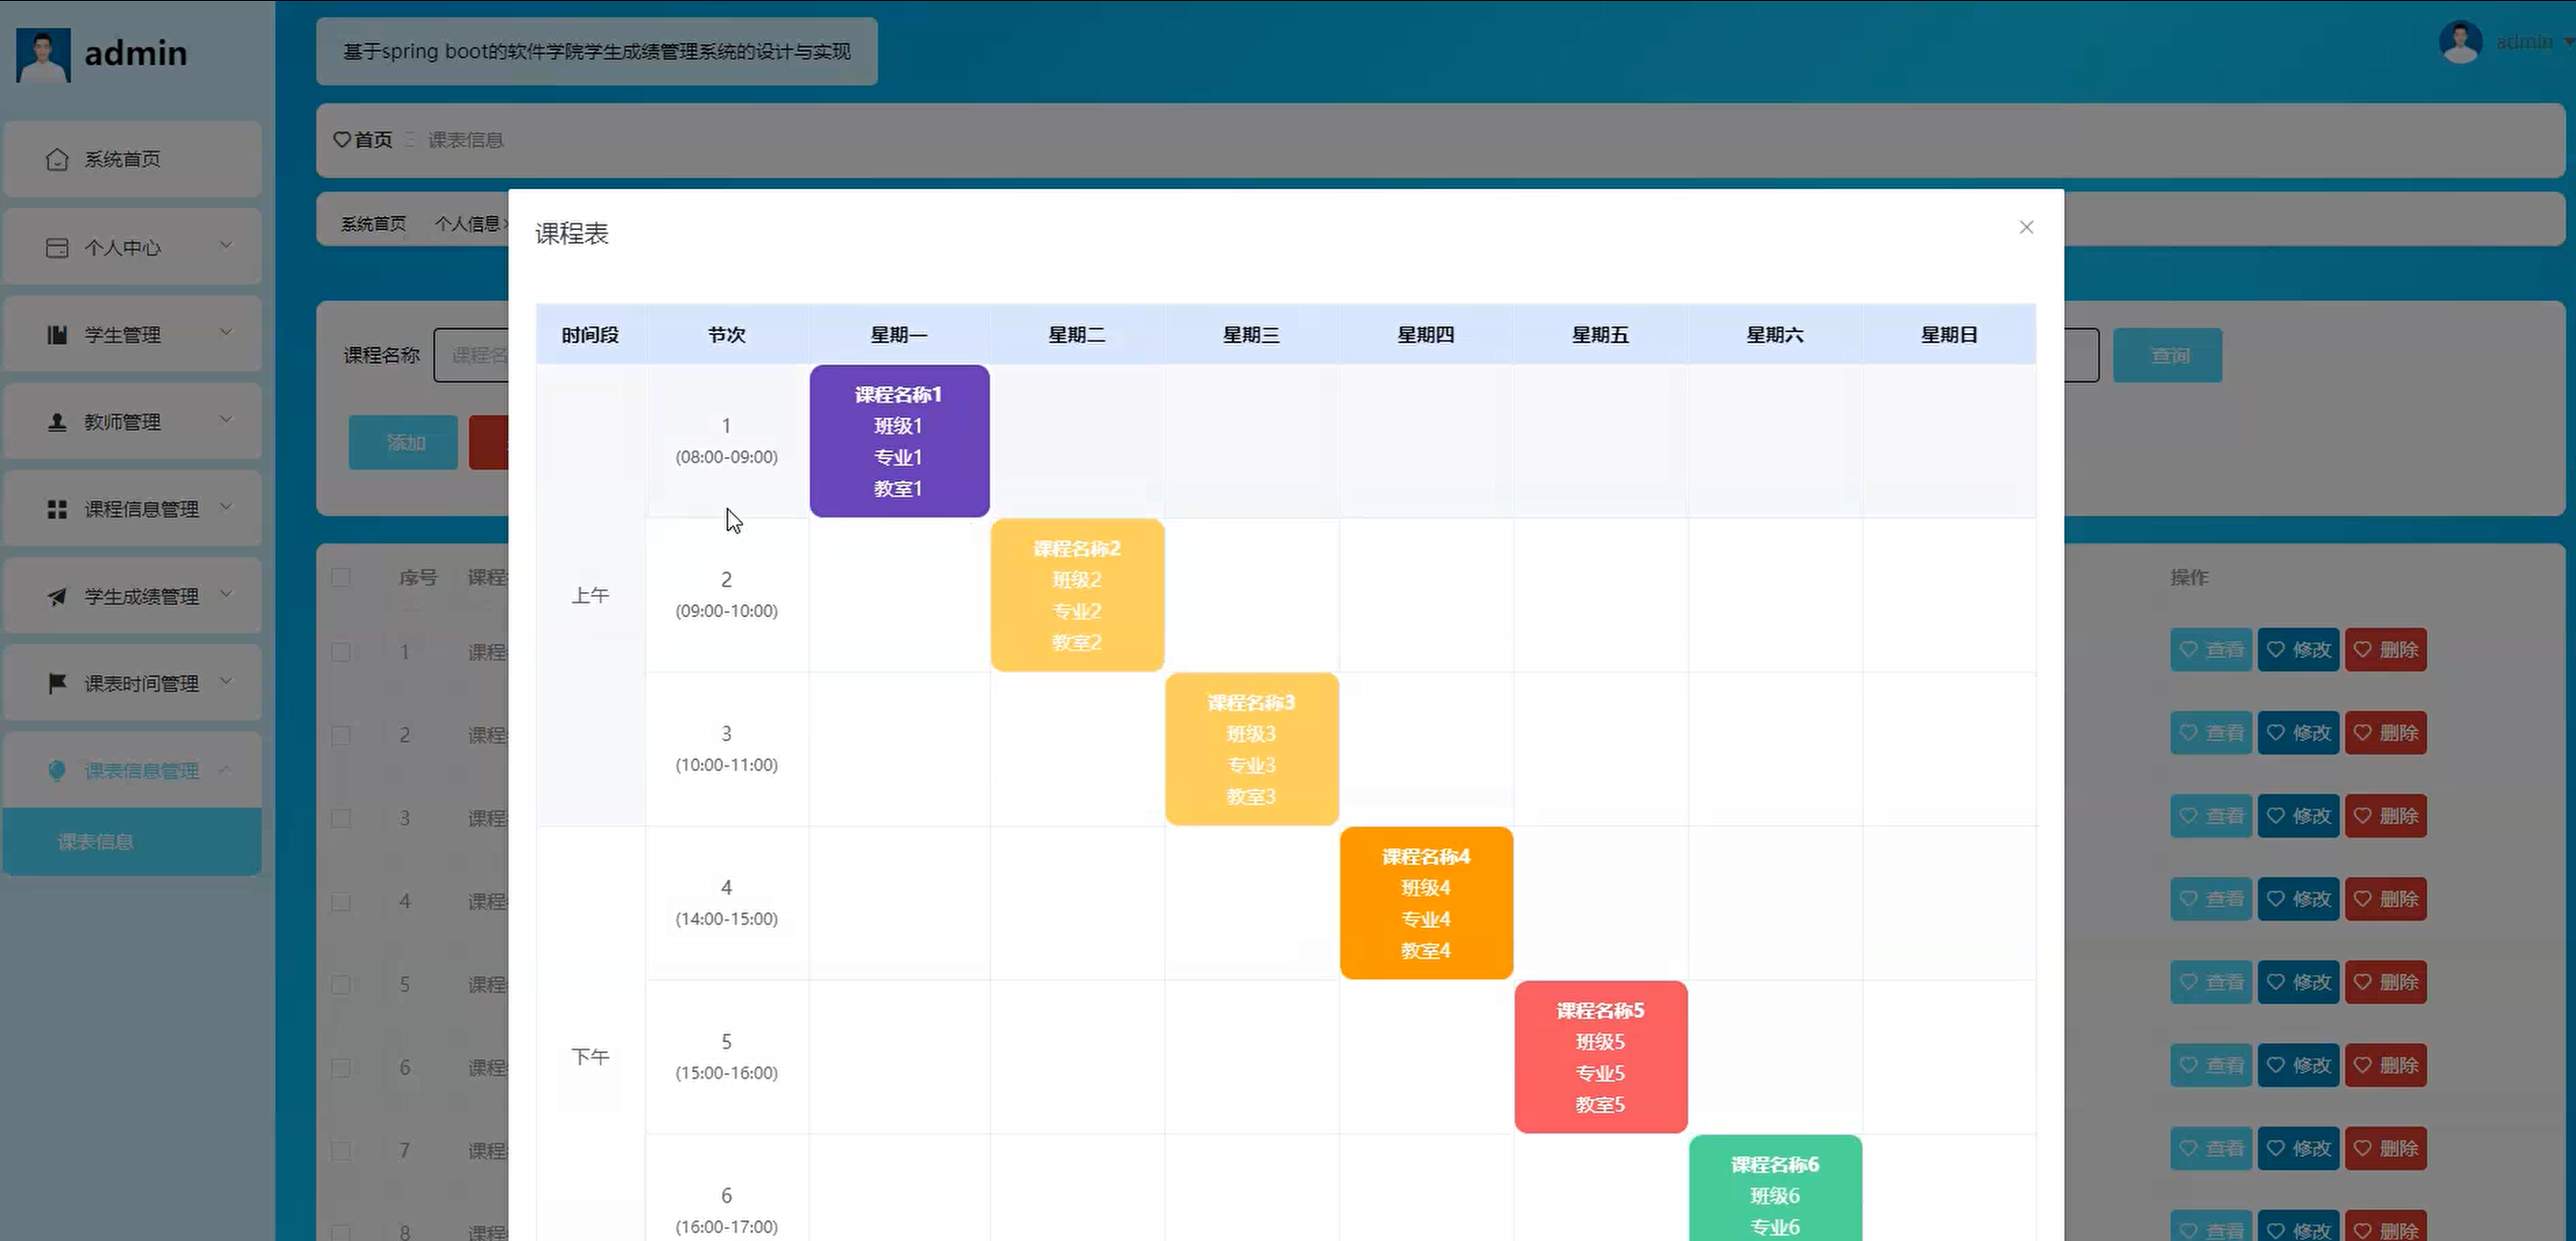Image resolution: width=2576 pixels, height=1241 pixels.
Task: Click the heart icon before 首页 breadcrumb
Action: coord(342,140)
